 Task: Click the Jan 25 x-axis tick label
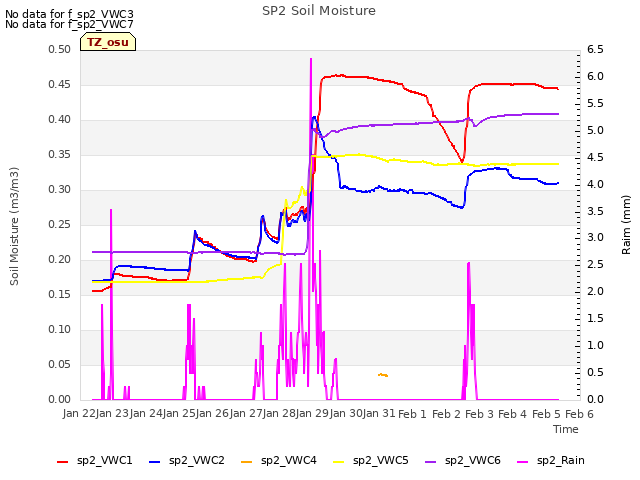[179, 414]
